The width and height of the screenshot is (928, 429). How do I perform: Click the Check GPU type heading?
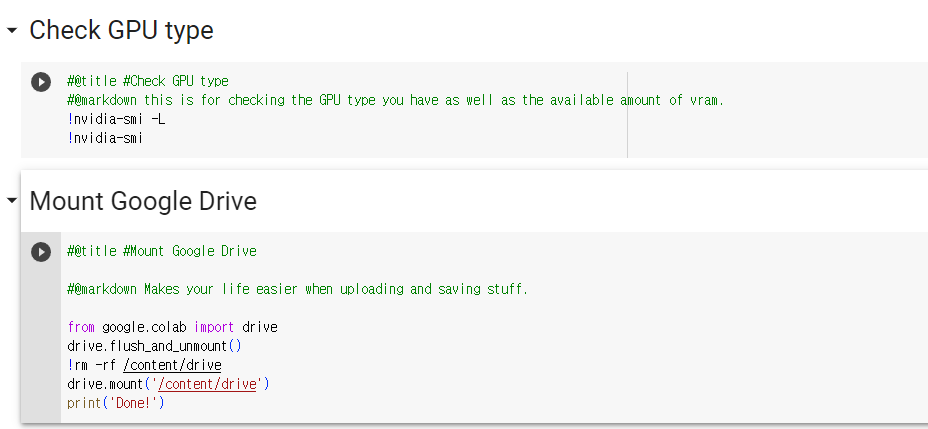(x=121, y=30)
